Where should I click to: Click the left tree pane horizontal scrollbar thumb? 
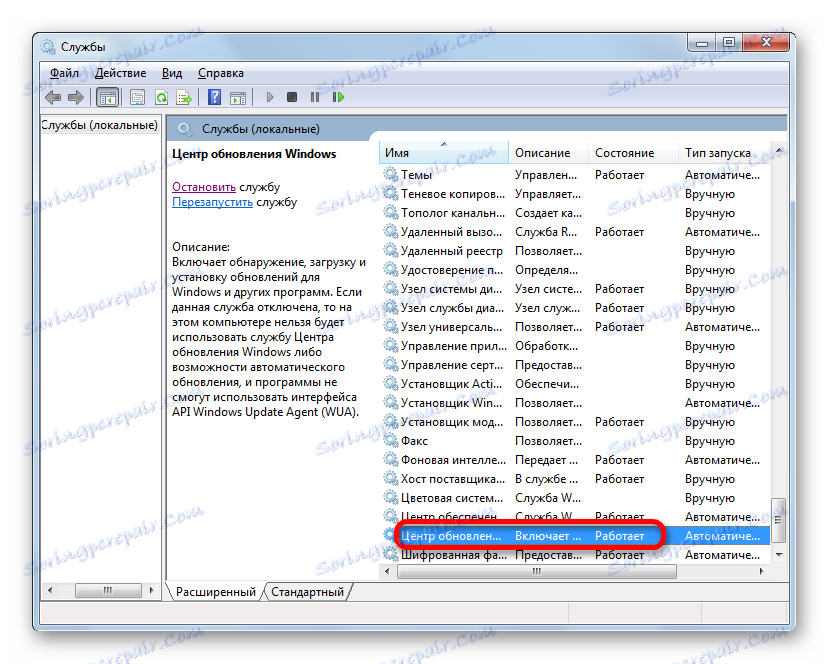point(108,590)
